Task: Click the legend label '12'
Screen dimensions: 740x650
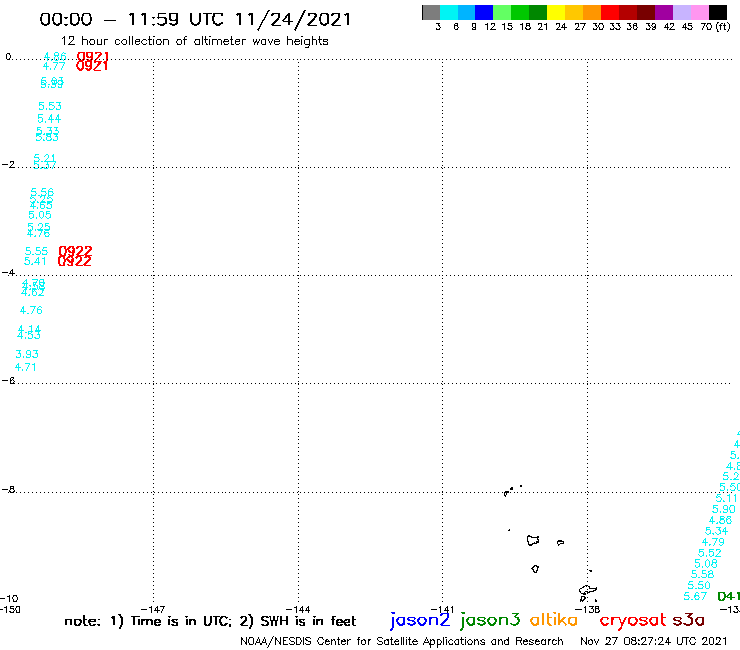Action: tap(490, 27)
